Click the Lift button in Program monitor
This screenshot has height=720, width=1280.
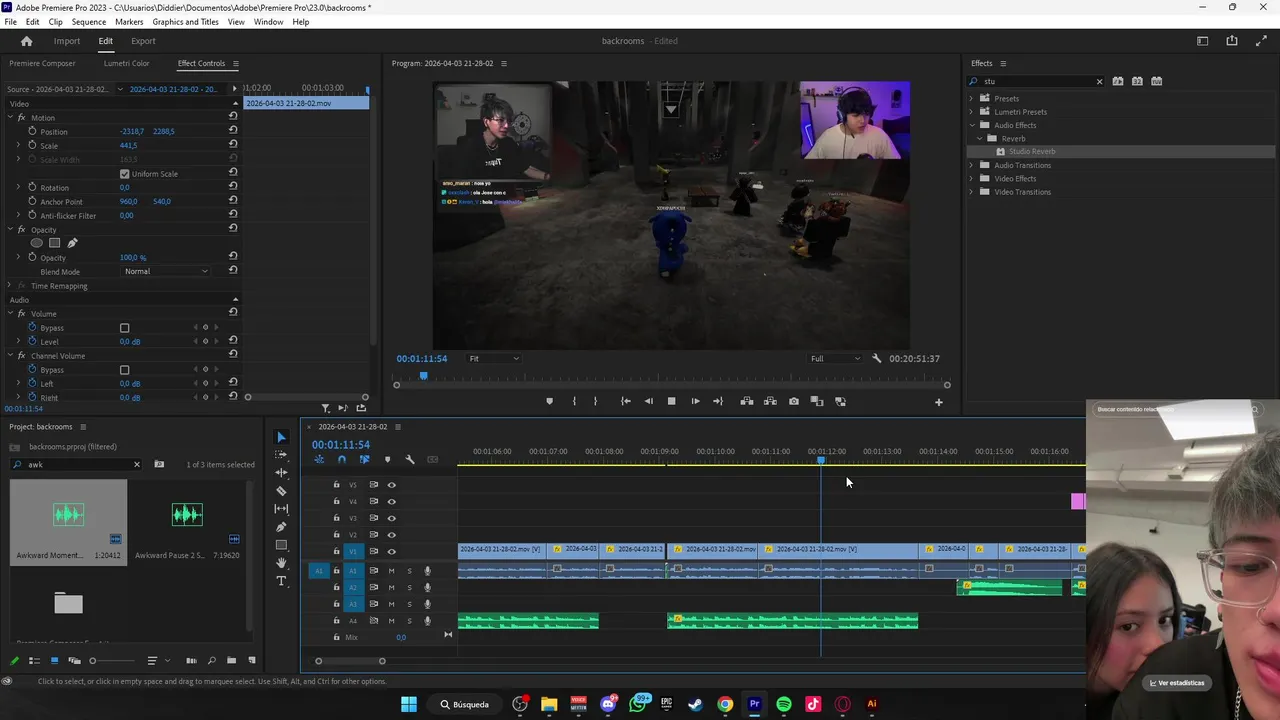point(746,401)
